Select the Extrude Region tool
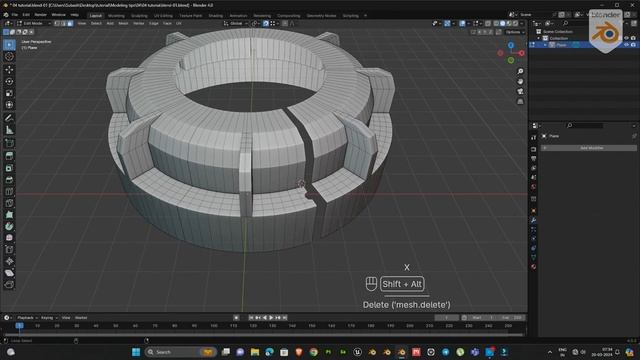 (x=9, y=156)
